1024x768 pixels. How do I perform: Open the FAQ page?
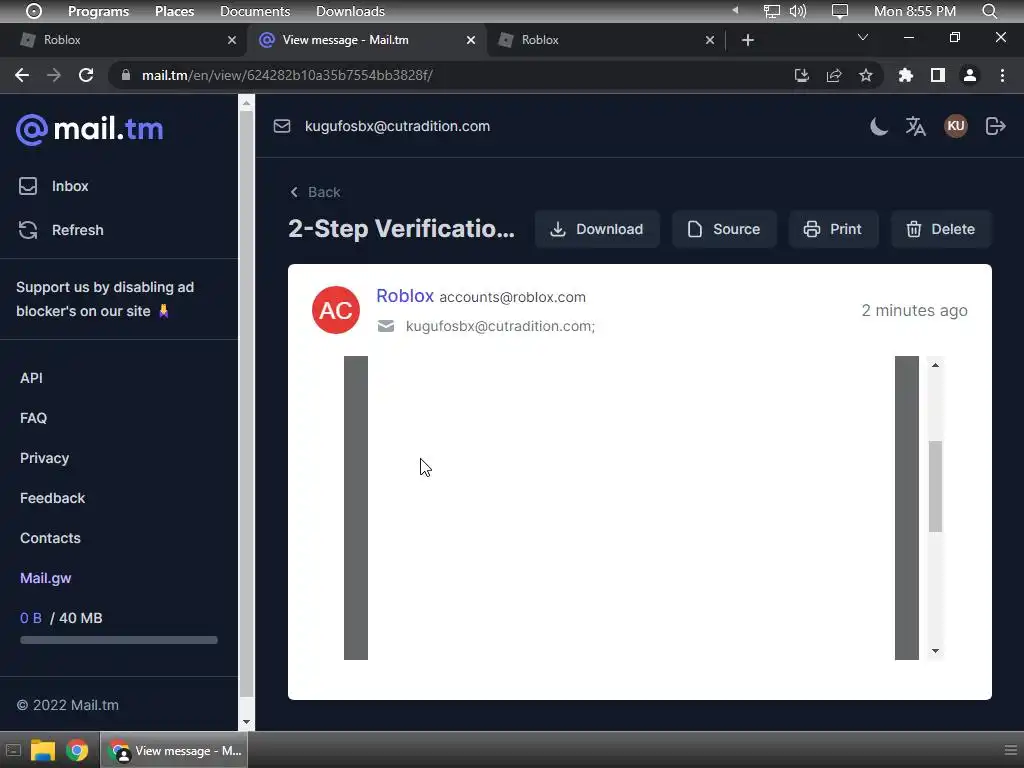(x=33, y=418)
